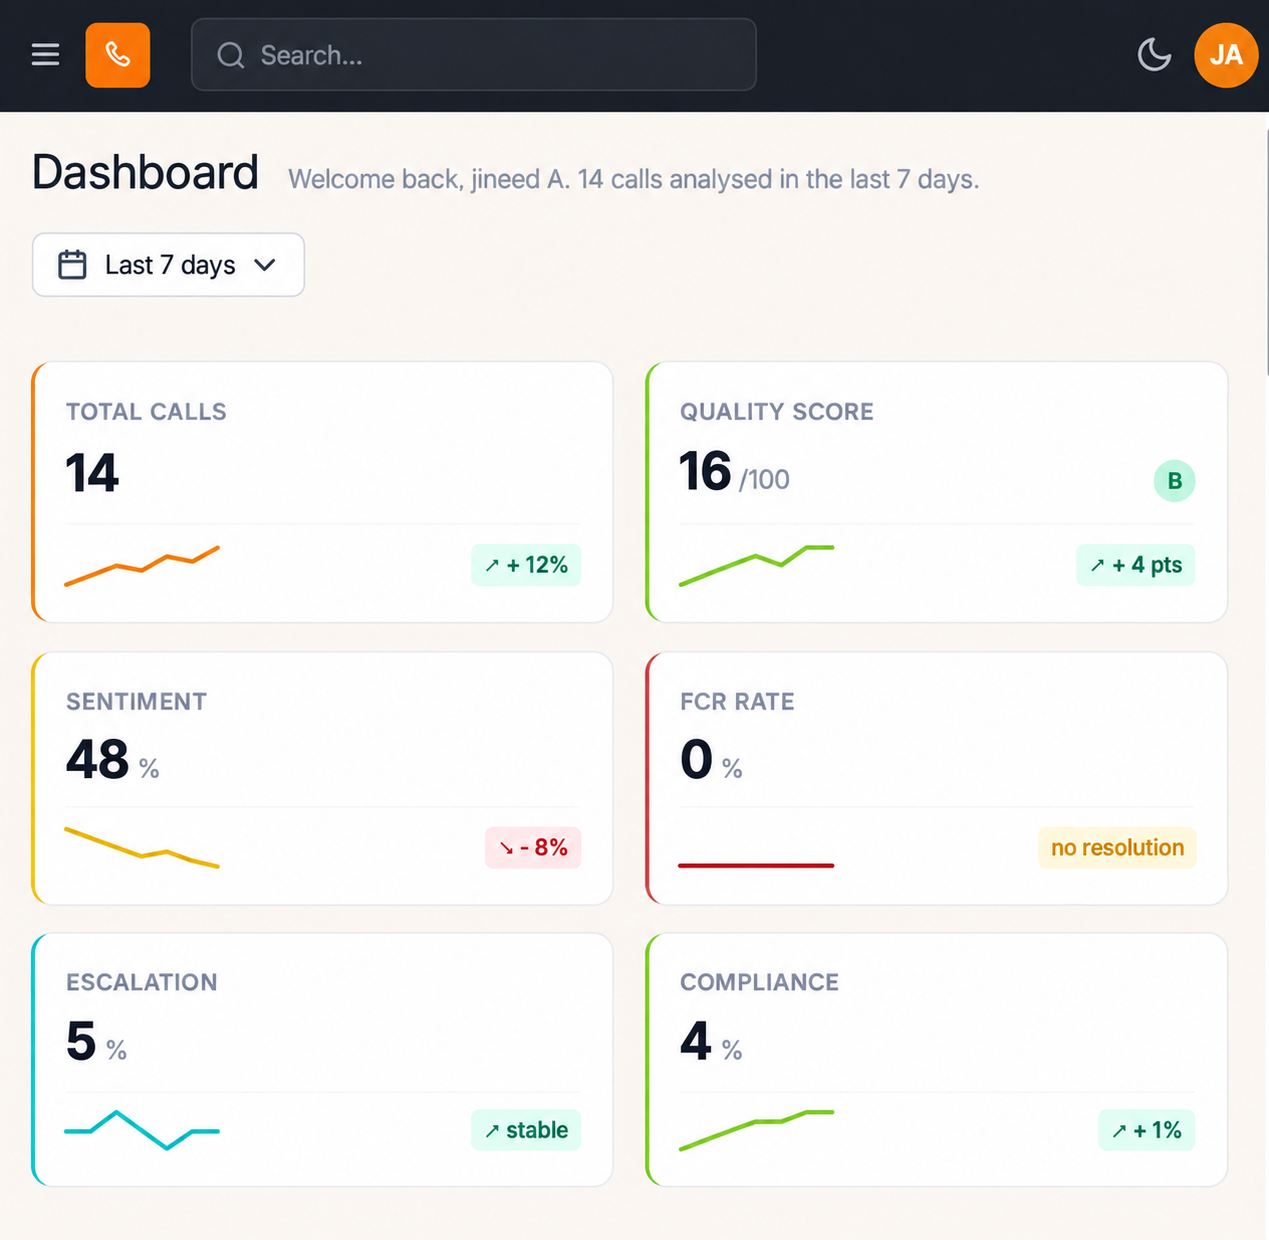Click the 0 FCR rate value

(x=696, y=760)
